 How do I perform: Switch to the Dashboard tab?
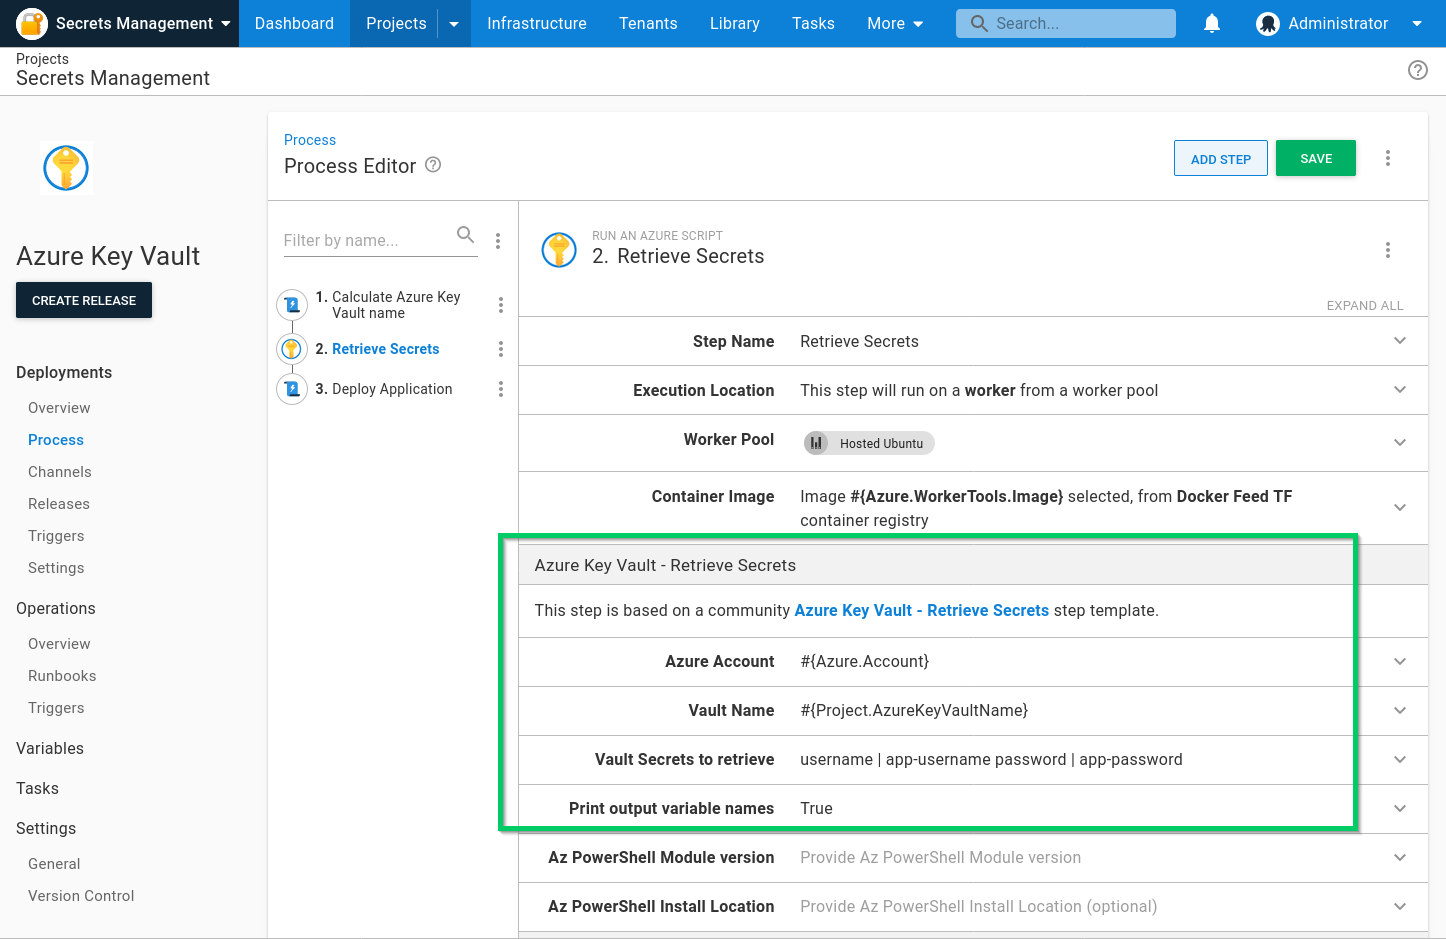(293, 22)
